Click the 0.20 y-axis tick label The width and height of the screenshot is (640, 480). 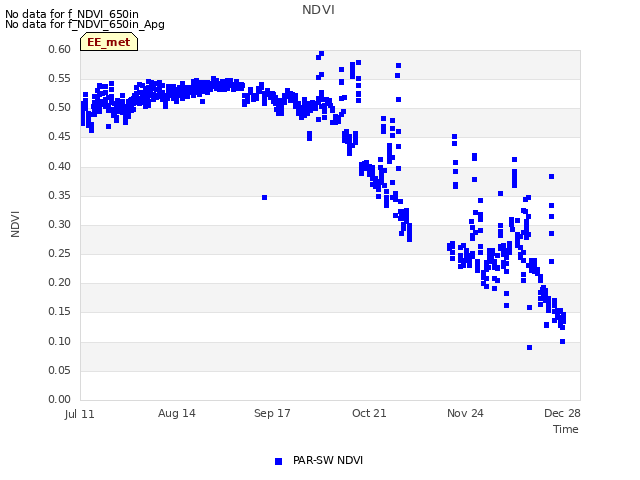[x=60, y=282]
